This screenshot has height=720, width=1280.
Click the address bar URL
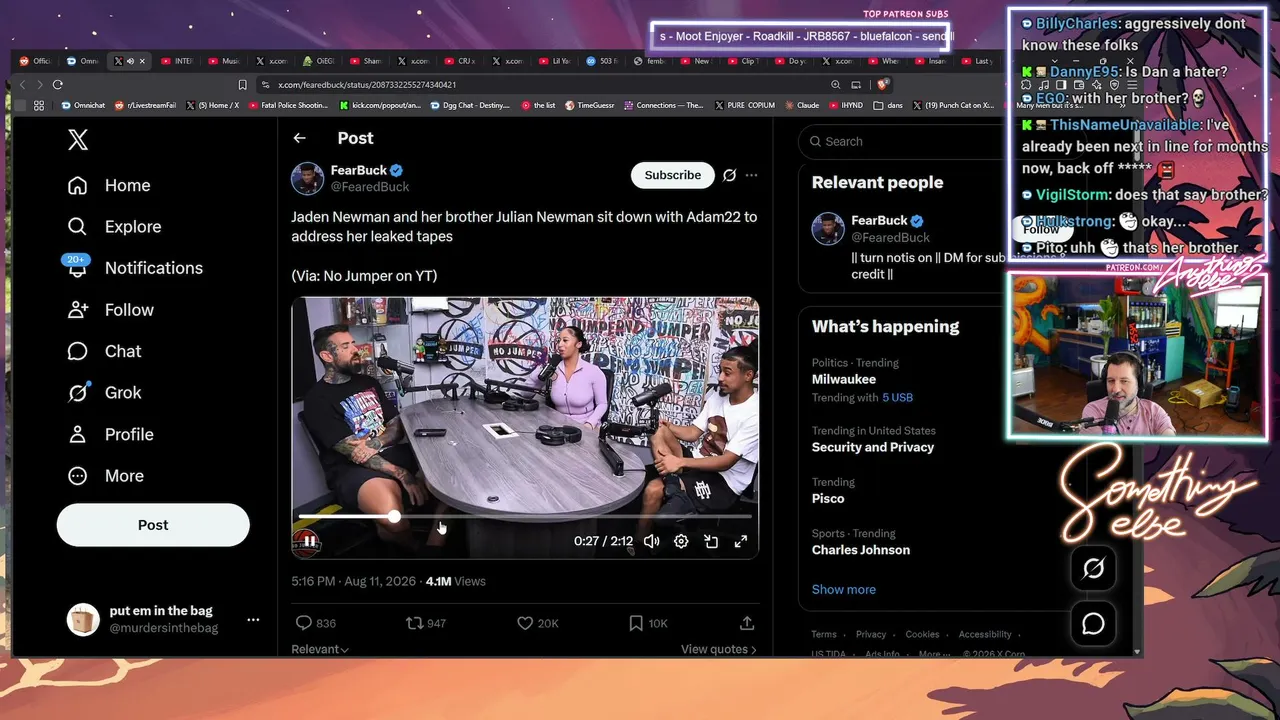[x=366, y=85]
